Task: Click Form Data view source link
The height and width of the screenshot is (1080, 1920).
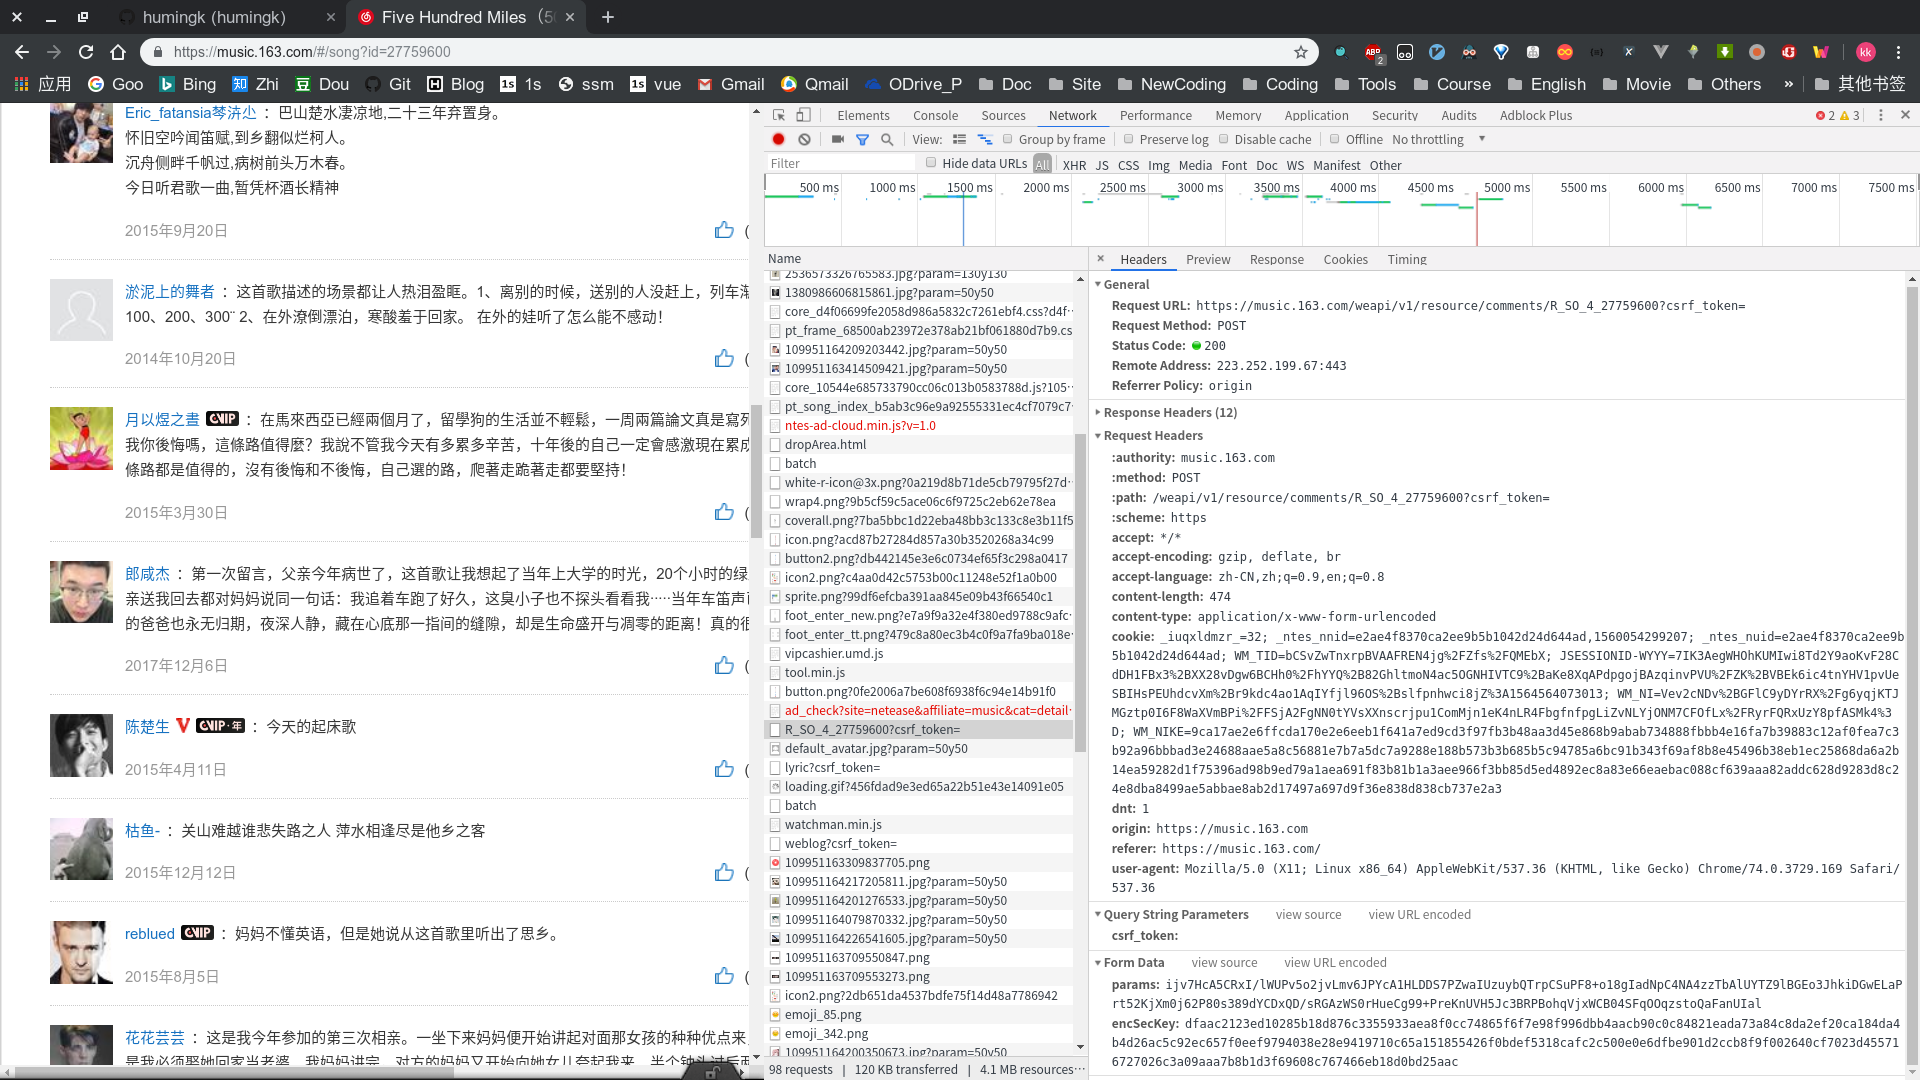Action: pyautogui.click(x=1224, y=962)
